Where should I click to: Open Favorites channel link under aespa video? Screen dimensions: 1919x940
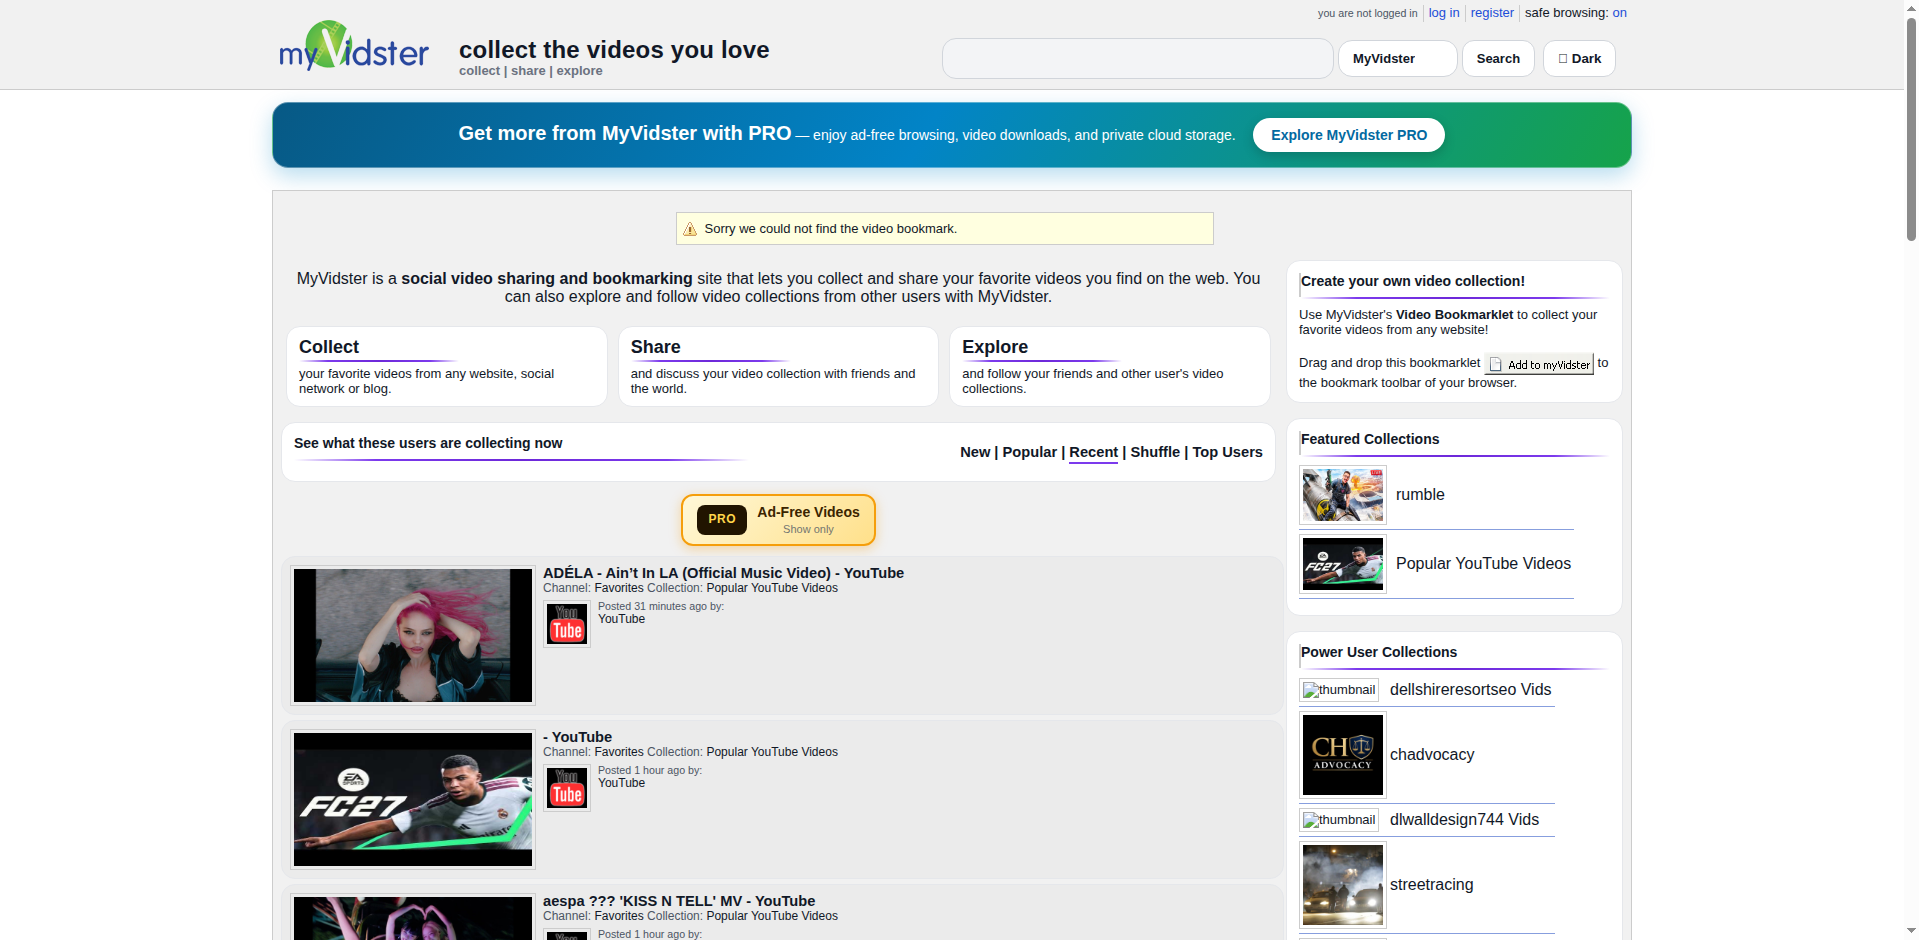tap(619, 916)
